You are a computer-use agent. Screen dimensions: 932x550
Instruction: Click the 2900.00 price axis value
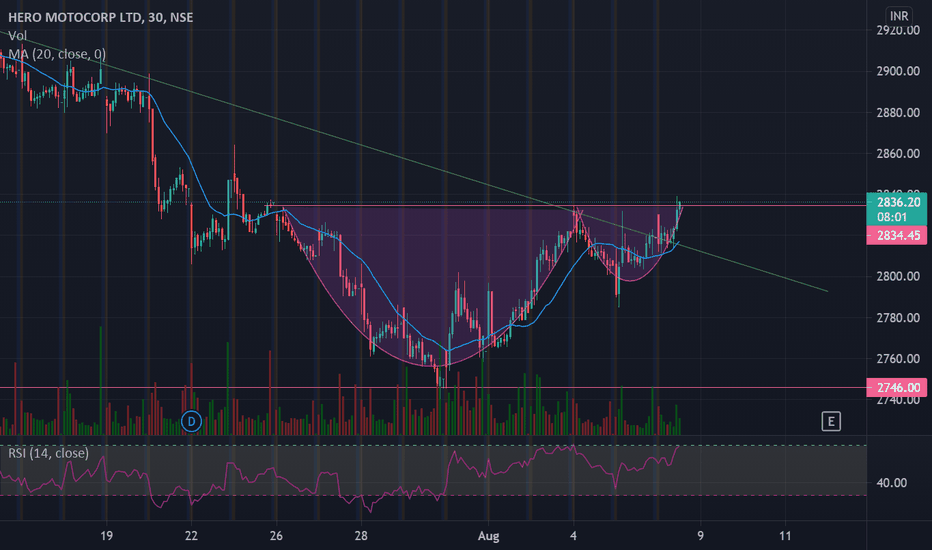[898, 71]
